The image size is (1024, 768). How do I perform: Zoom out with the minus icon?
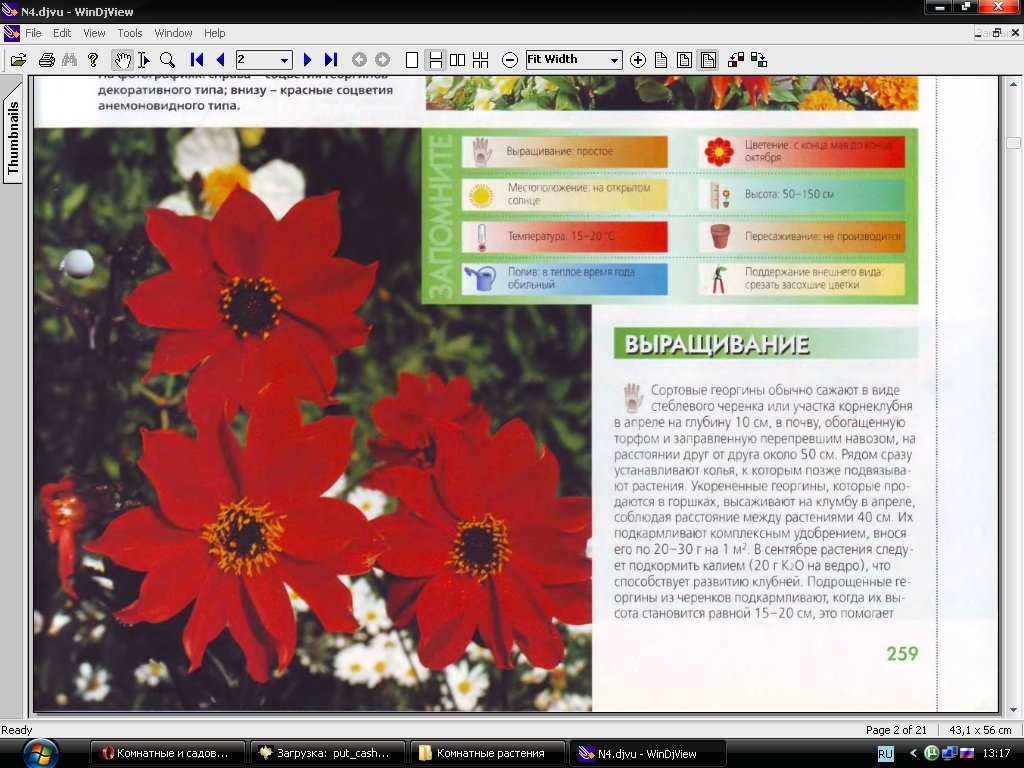[509, 60]
